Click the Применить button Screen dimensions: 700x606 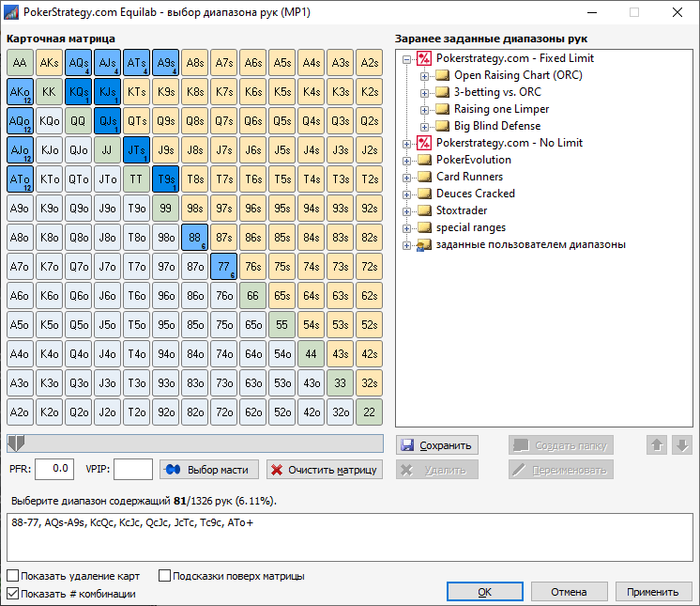click(x=653, y=592)
